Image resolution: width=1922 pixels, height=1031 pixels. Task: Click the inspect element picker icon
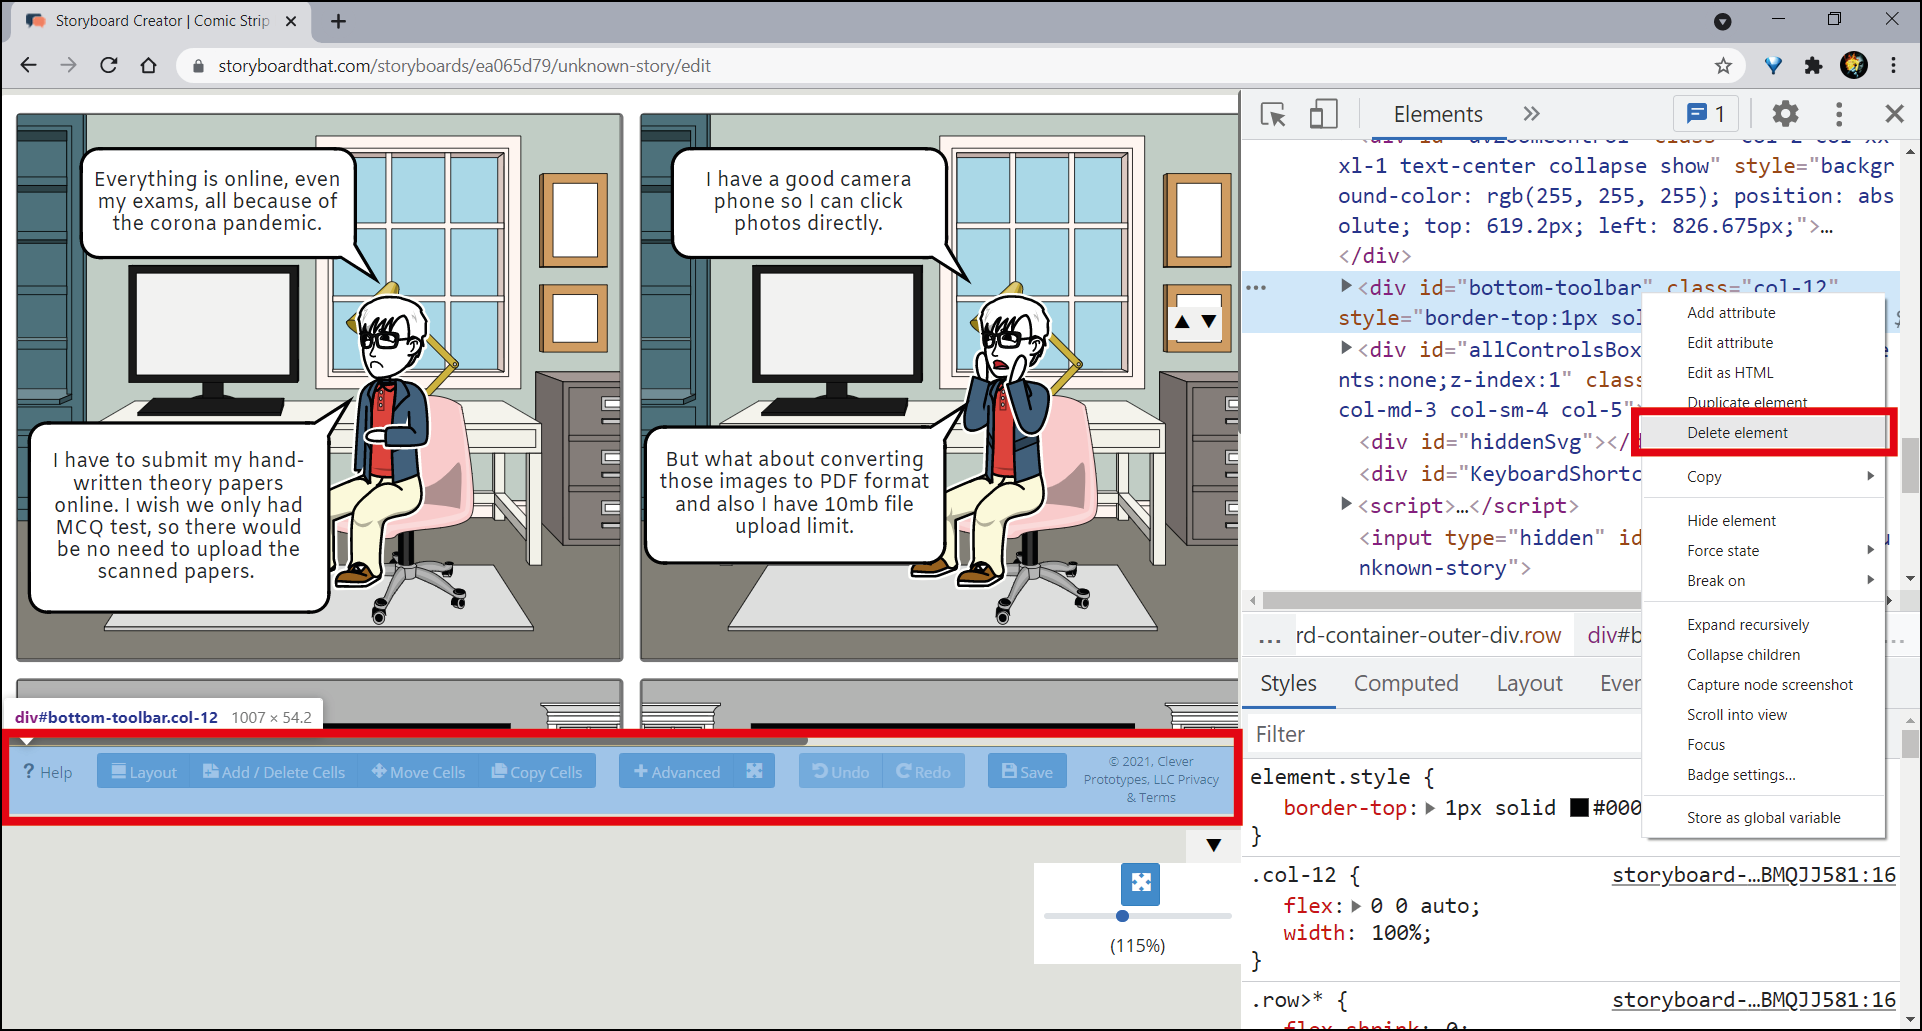[x=1273, y=114]
